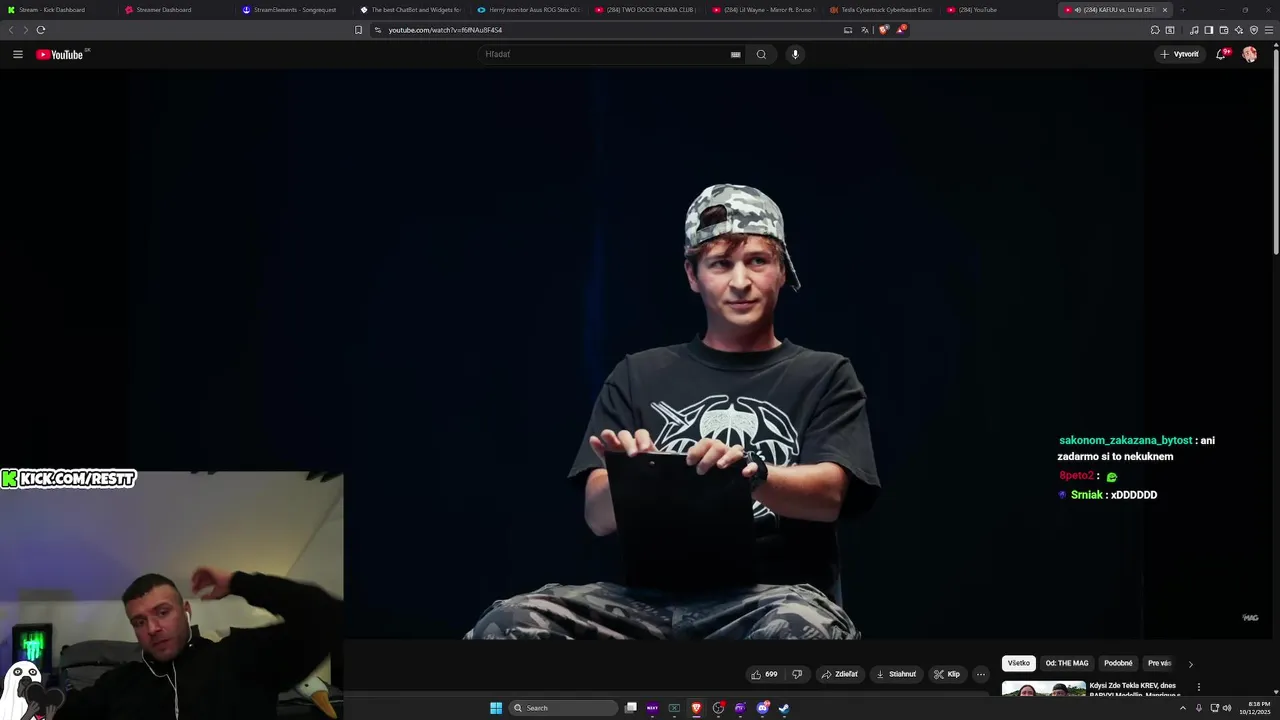Switch to TWO DOOR CINEMA CLUB tab

[646, 10]
